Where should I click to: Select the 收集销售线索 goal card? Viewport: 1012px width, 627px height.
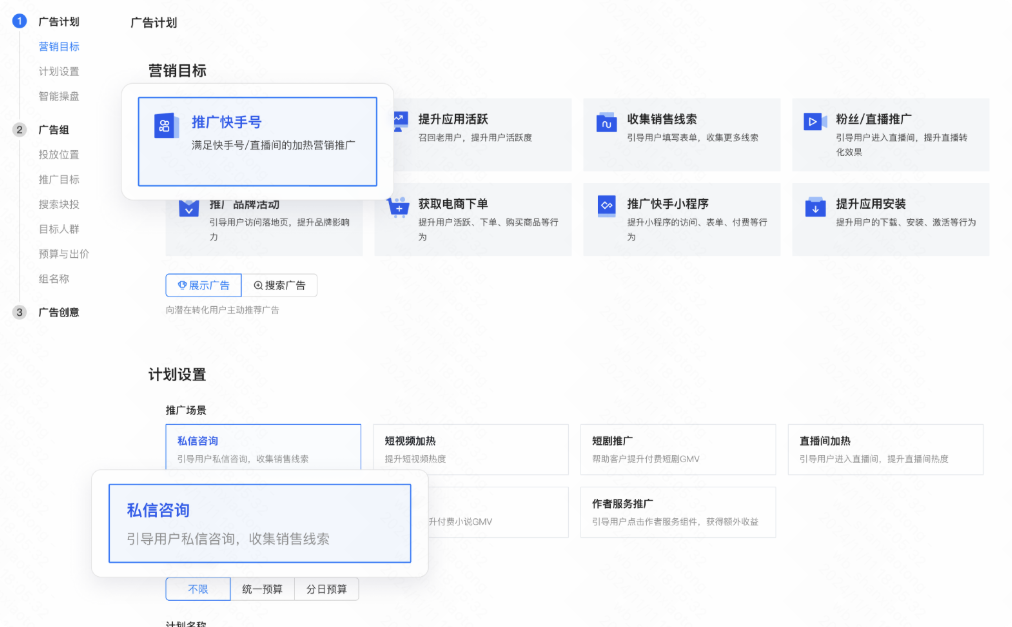(682, 134)
